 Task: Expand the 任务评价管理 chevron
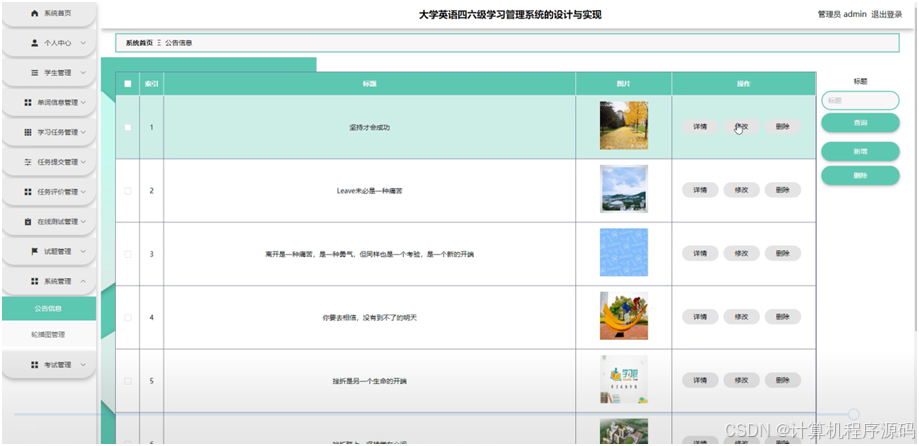click(83, 192)
